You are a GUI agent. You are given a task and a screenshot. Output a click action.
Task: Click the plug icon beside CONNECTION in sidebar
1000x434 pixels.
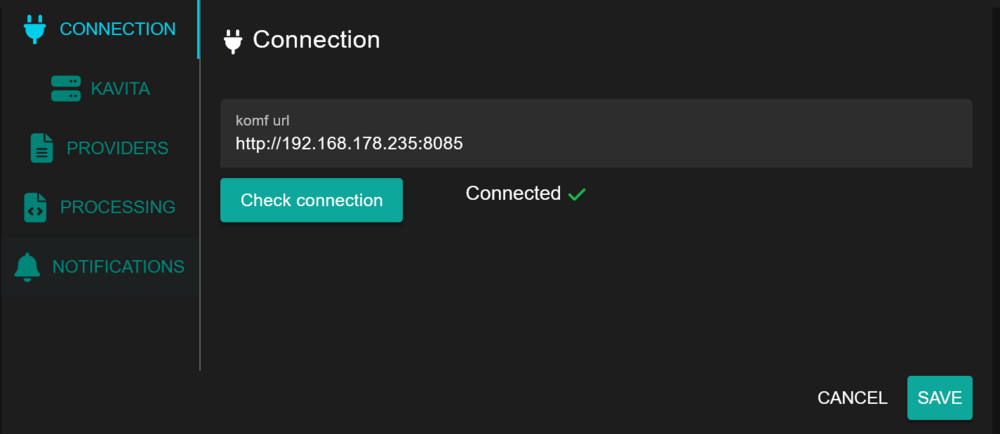pos(35,29)
